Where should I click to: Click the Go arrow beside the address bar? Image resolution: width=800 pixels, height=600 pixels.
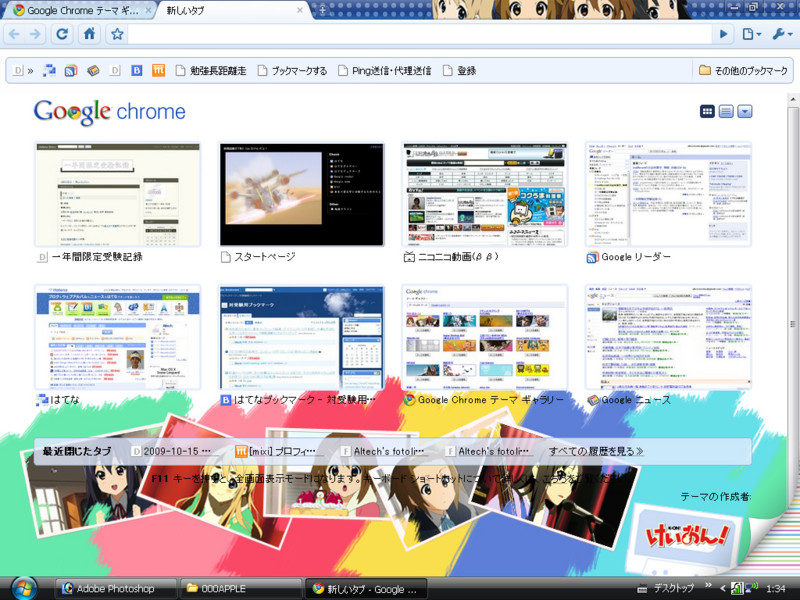tap(723, 34)
